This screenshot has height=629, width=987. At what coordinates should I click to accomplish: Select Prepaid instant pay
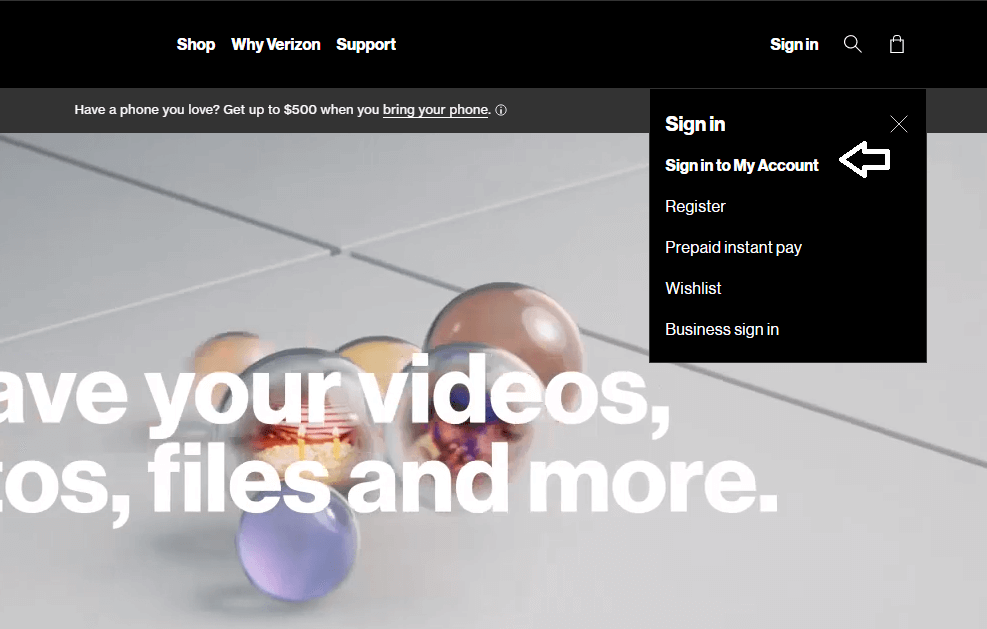click(733, 247)
